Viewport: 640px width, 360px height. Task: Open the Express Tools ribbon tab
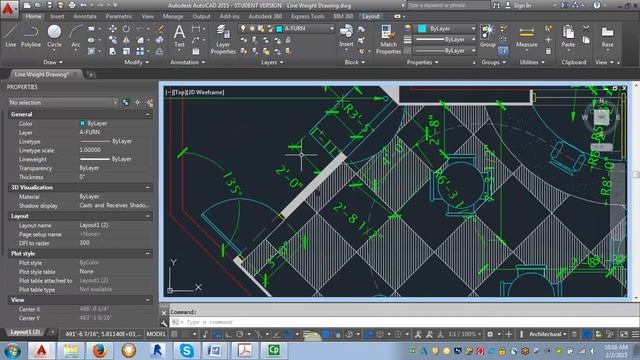tap(307, 16)
